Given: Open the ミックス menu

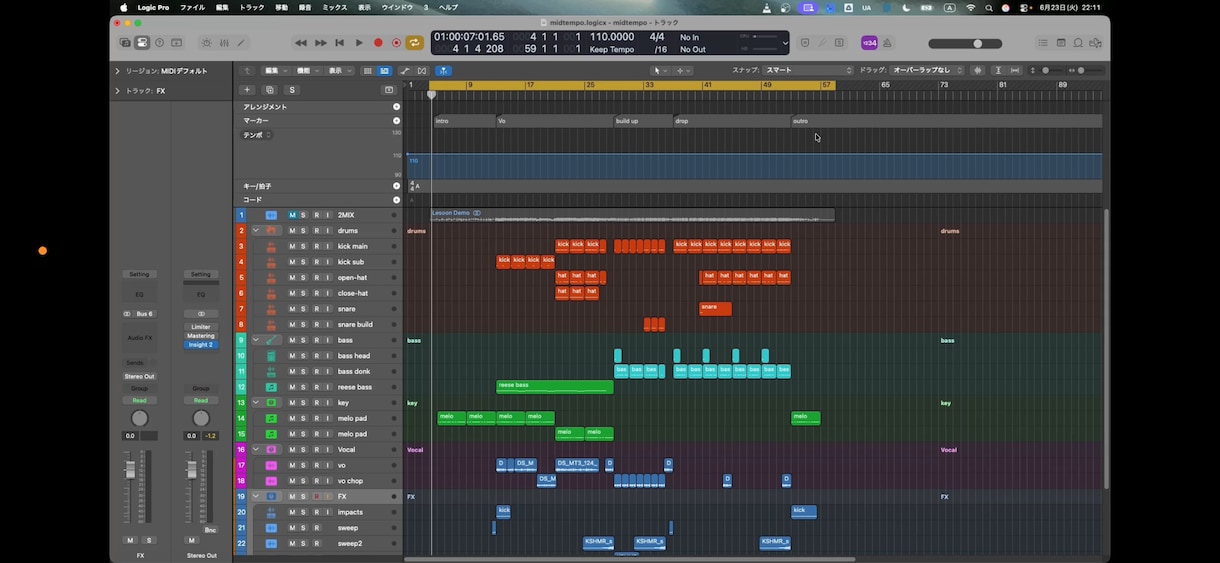Looking at the screenshot, I should [335, 7].
